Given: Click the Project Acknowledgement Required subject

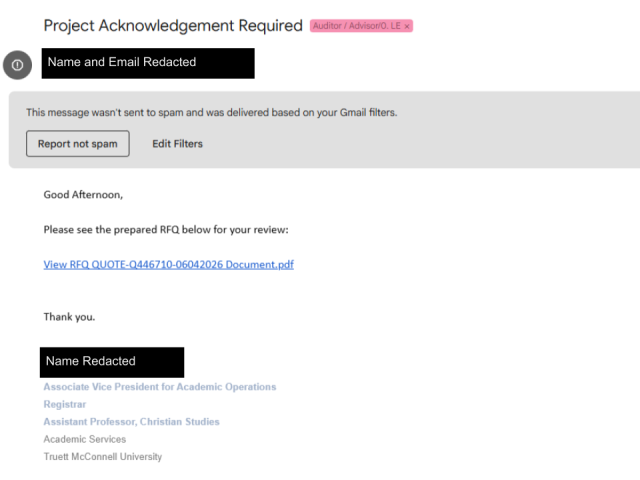Looking at the screenshot, I should pyautogui.click(x=173, y=25).
